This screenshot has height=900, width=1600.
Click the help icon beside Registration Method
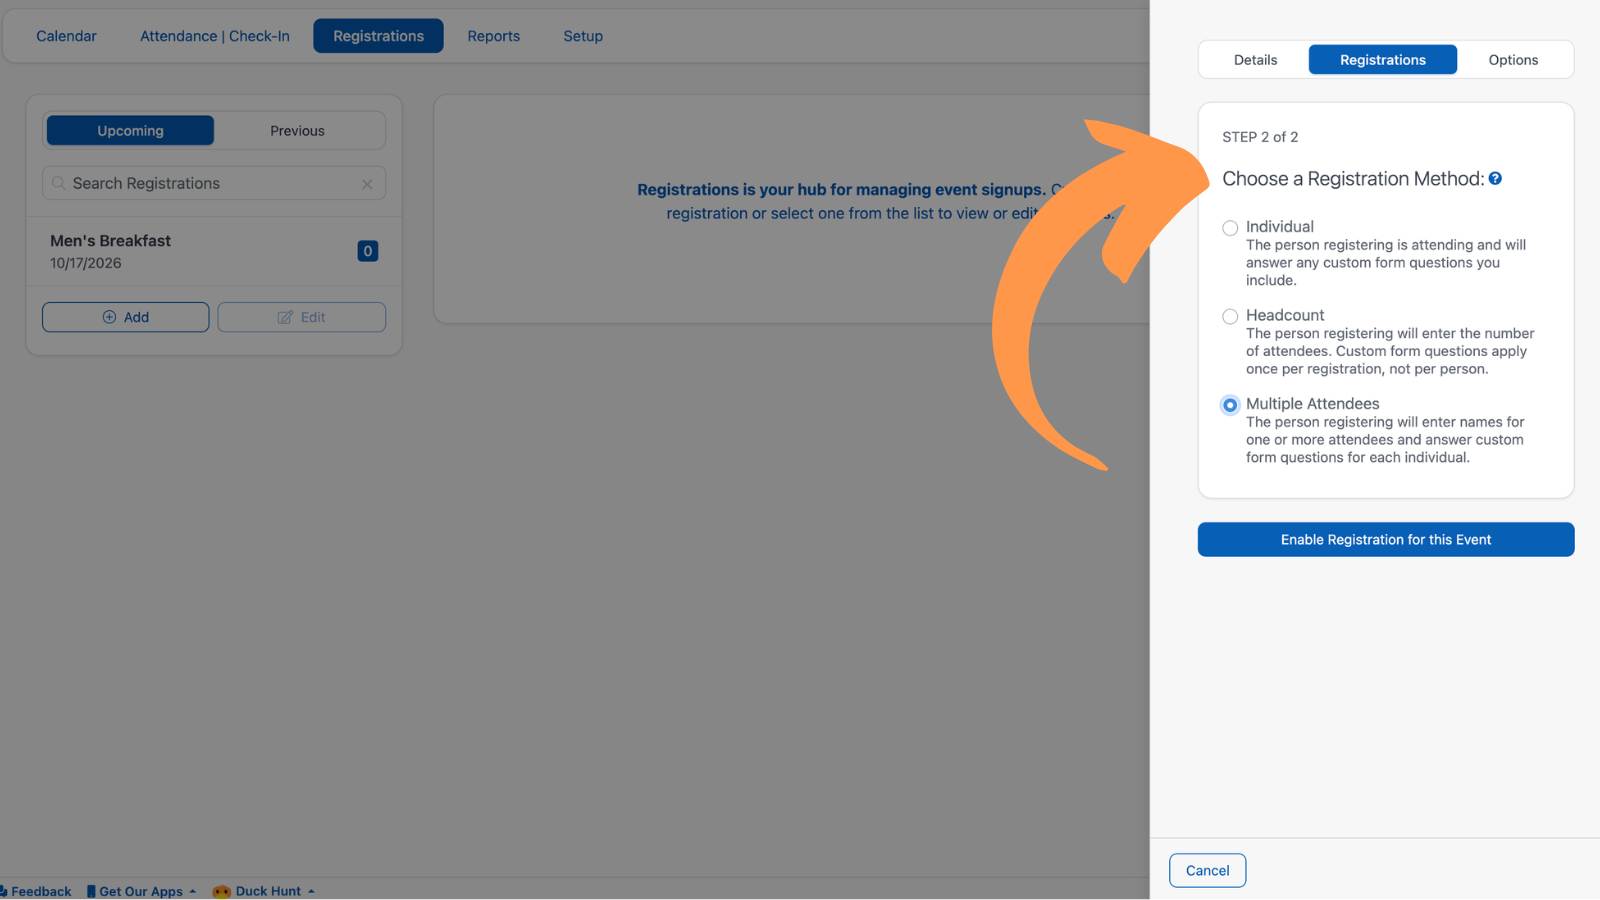point(1495,178)
